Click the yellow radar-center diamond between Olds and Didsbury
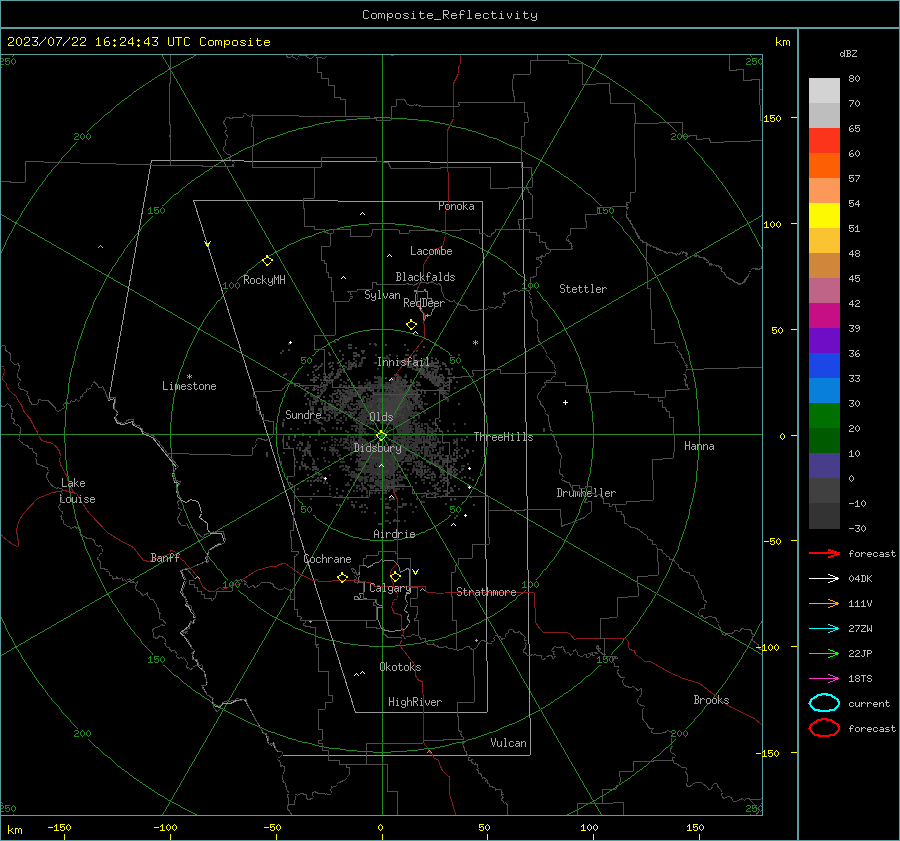Viewport: 900px width, 841px height. (x=381, y=436)
